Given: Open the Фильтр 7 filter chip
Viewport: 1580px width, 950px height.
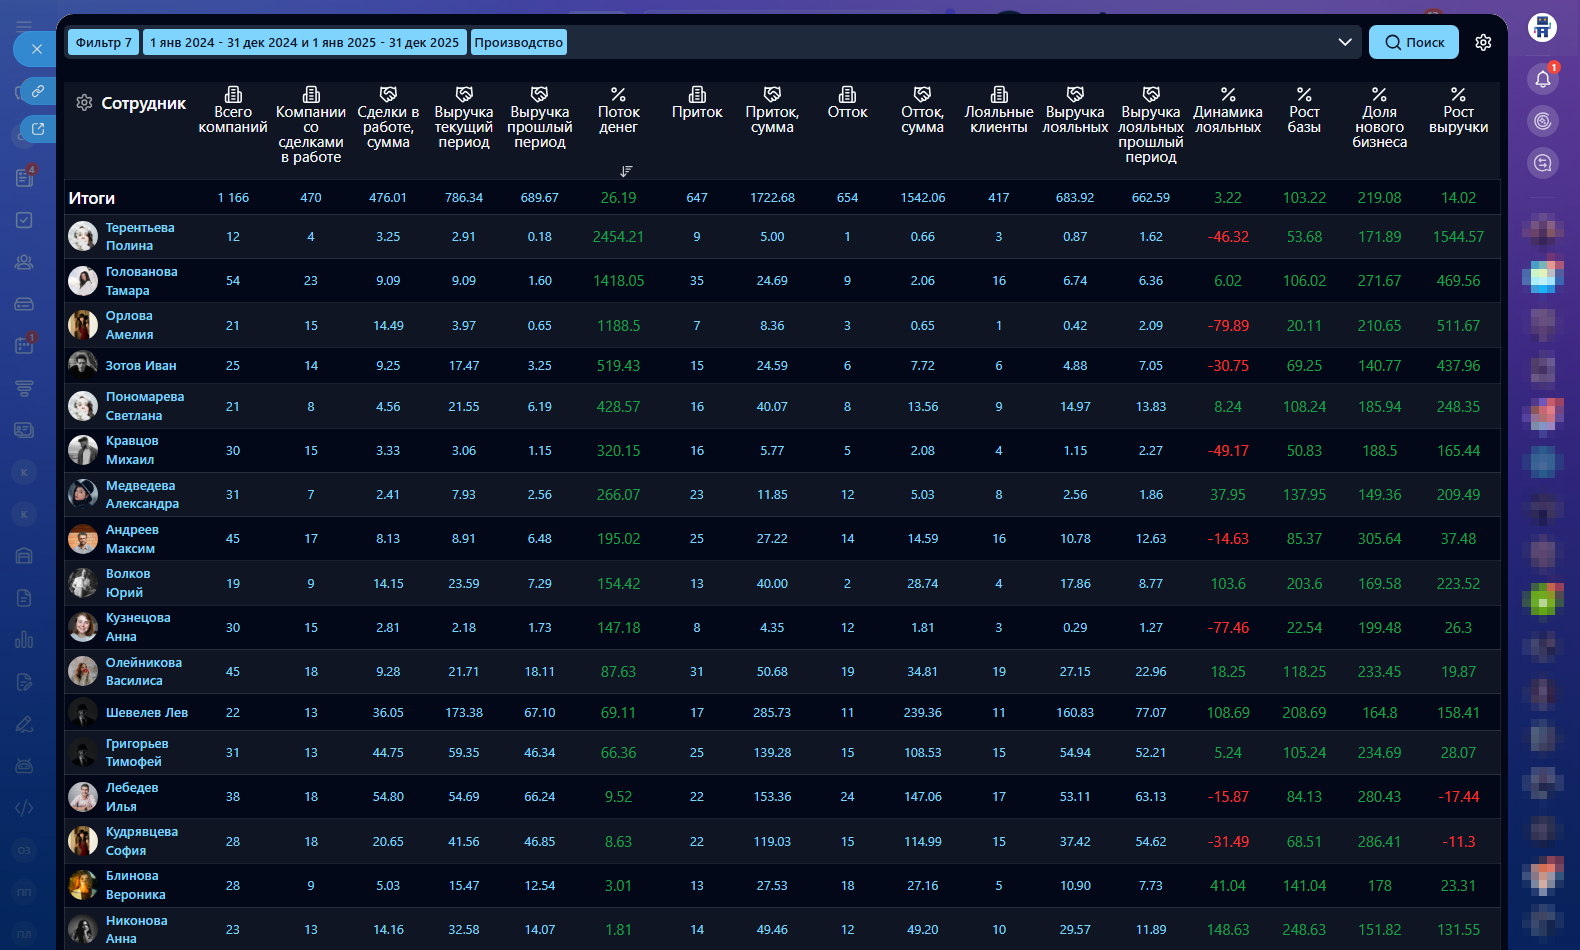Looking at the screenshot, I should [x=103, y=42].
